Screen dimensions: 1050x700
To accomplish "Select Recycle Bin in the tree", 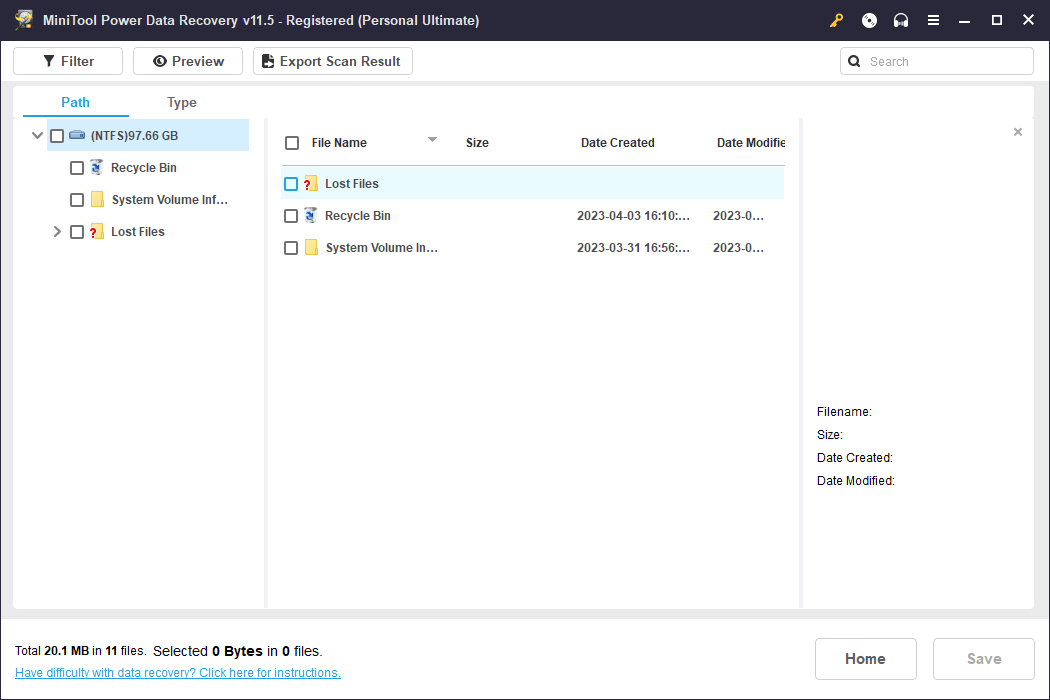I will tap(144, 167).
